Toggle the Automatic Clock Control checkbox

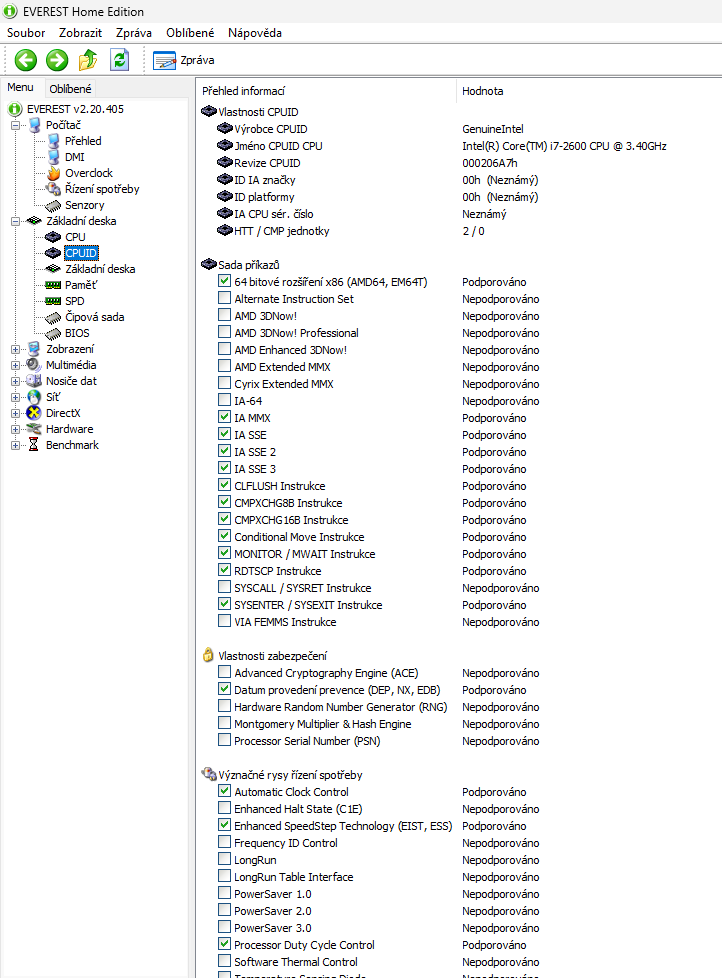click(x=224, y=791)
